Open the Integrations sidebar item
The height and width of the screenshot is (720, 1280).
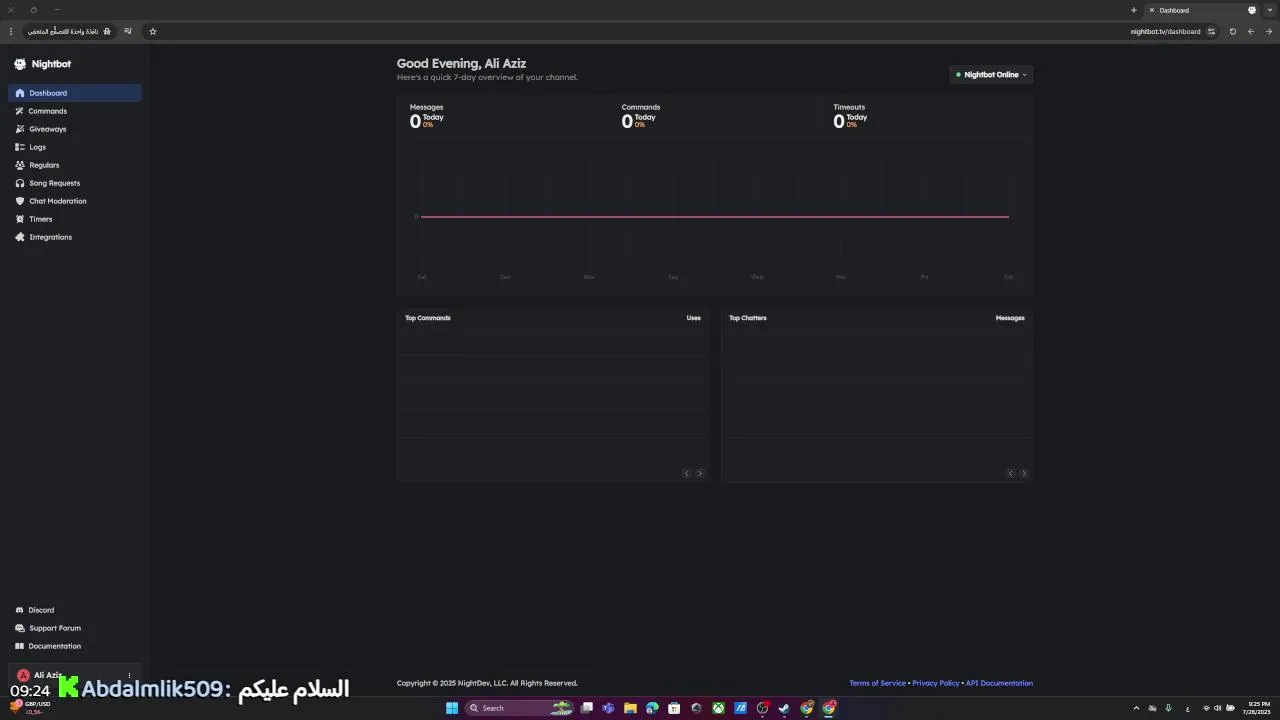(x=75, y=237)
